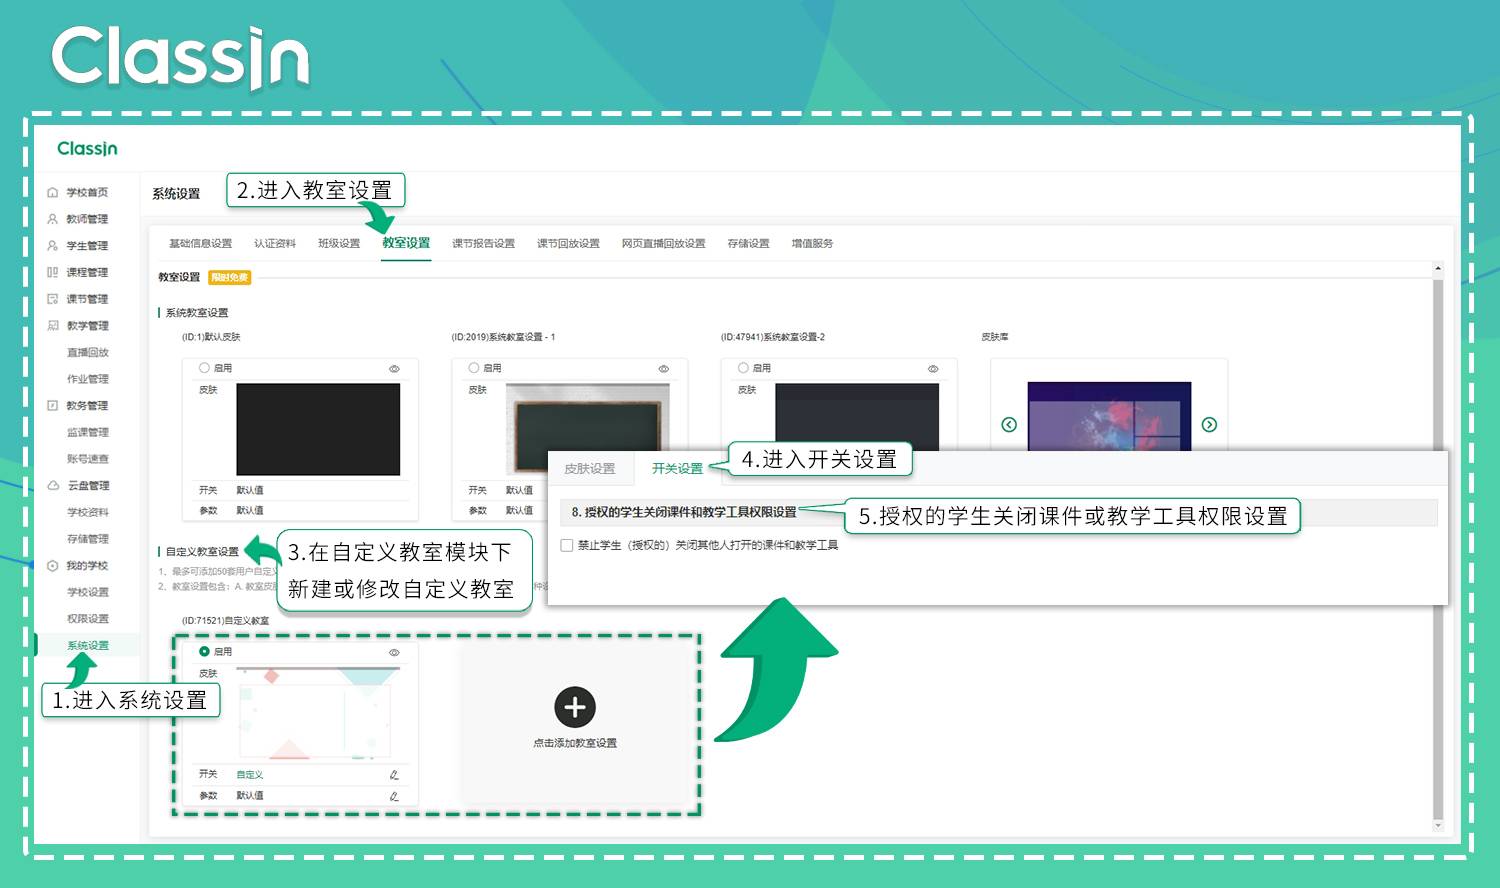
Task: Switch to 存储设置 tab
Action: coord(749,244)
